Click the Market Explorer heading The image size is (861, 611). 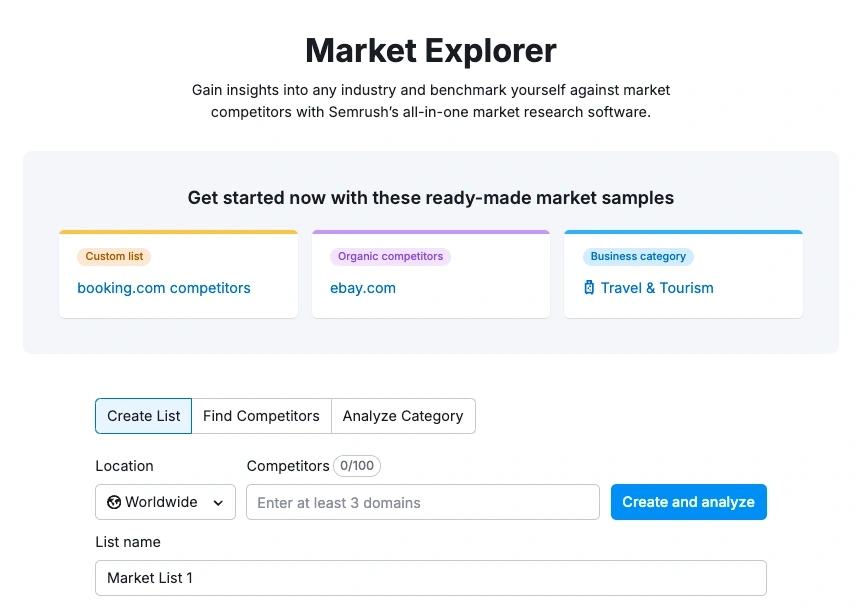coord(431,51)
